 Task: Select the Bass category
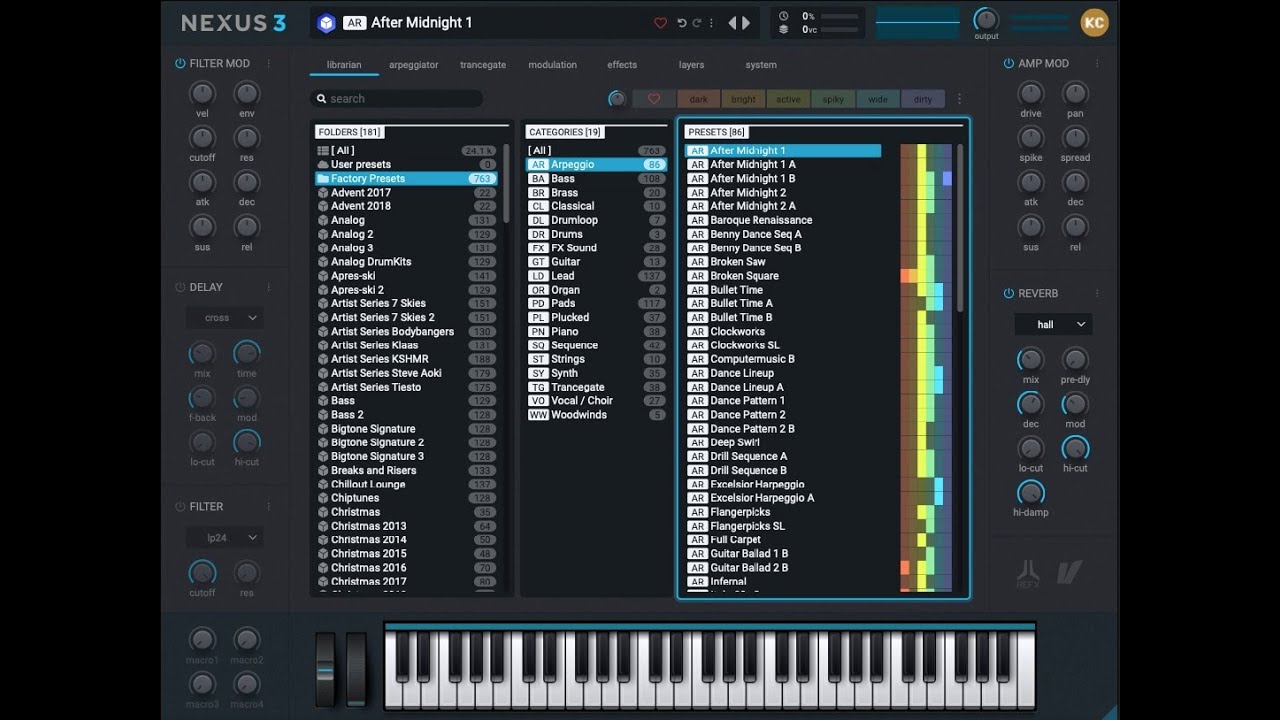pos(596,179)
